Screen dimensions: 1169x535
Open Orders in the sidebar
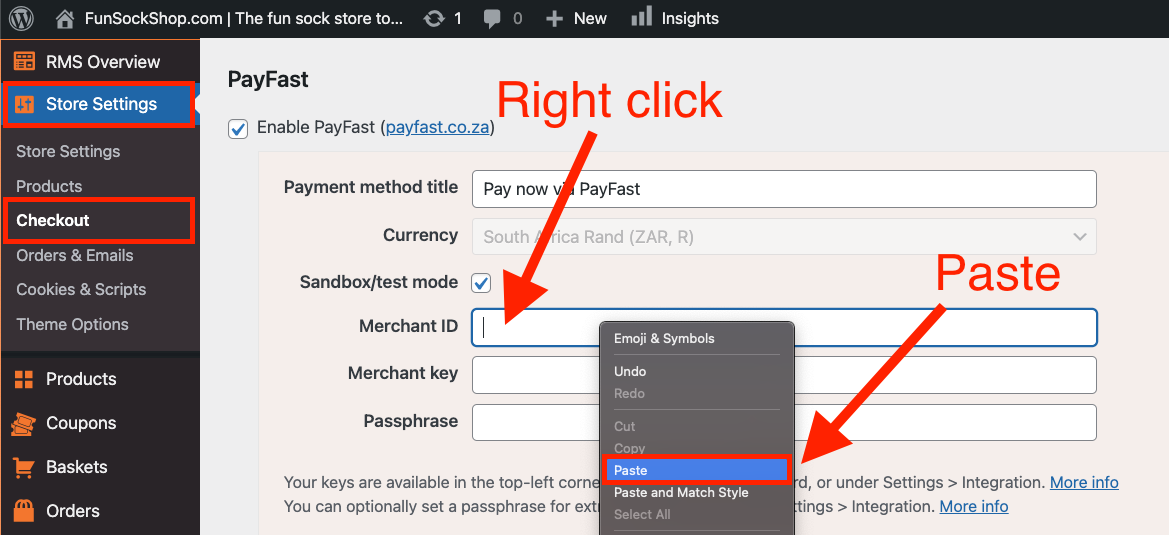pyautogui.click(x=73, y=511)
